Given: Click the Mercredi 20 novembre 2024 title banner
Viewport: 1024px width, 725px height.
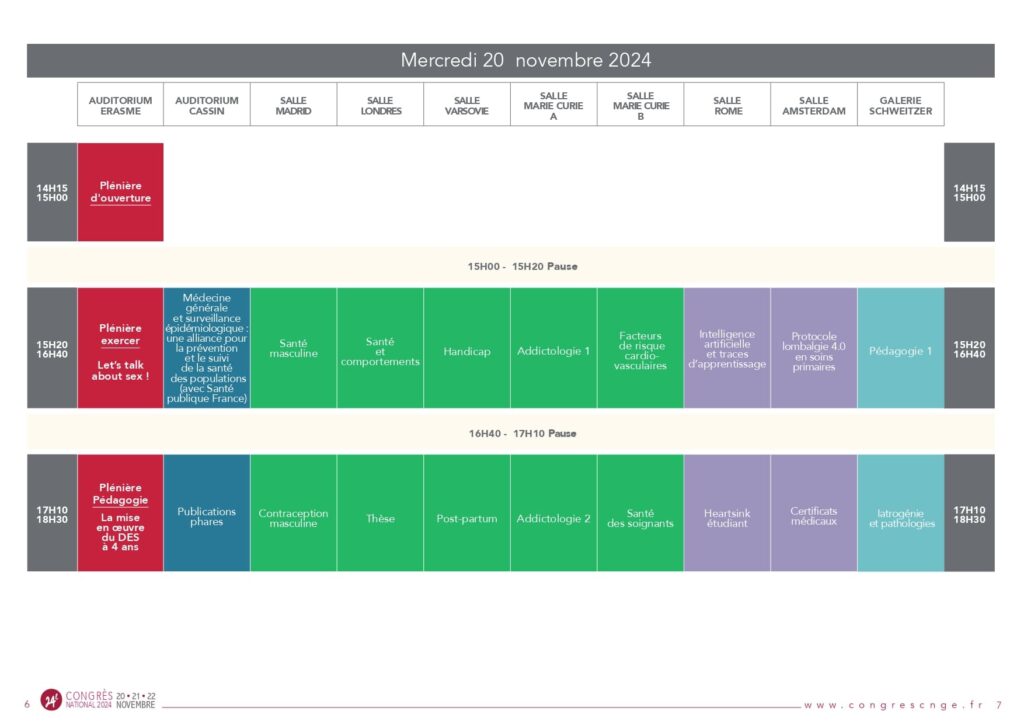Looking at the screenshot, I should click(x=527, y=59).
